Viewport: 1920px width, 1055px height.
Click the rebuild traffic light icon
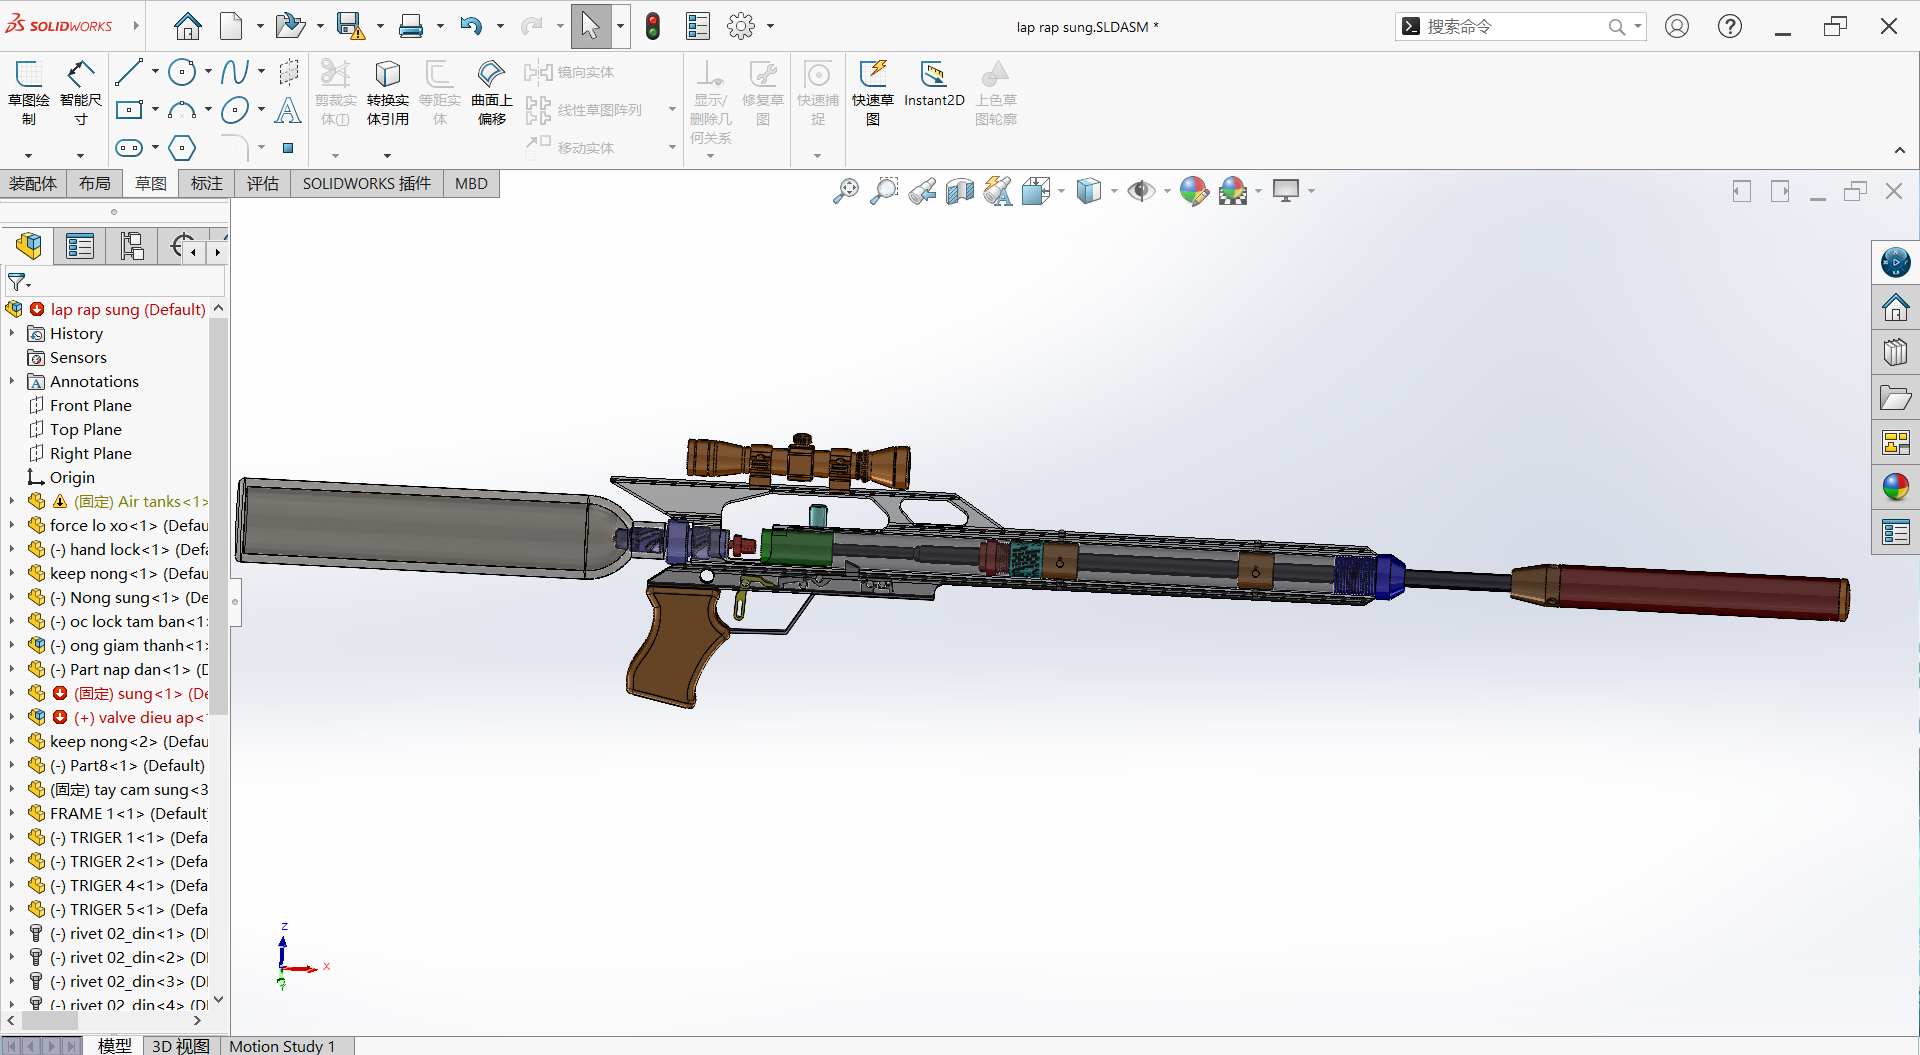point(653,26)
